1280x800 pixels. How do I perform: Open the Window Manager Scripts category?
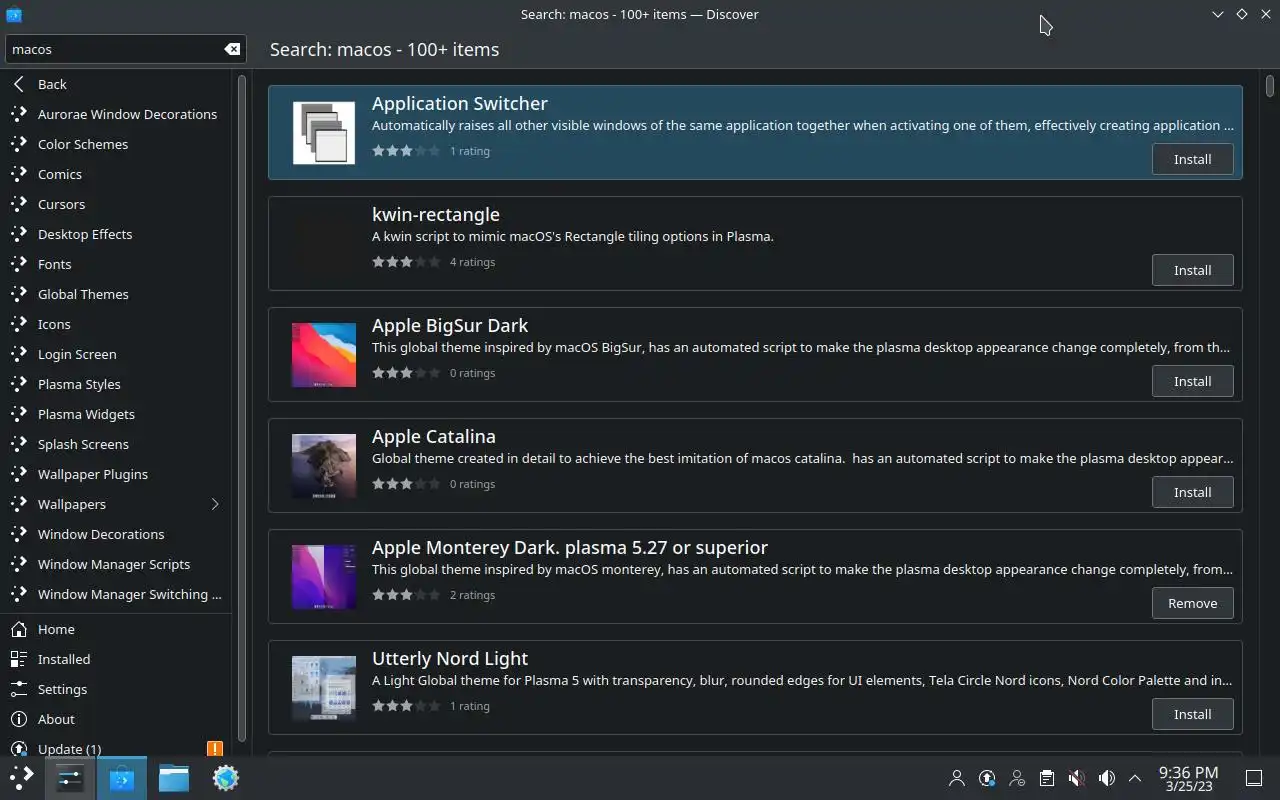116,564
